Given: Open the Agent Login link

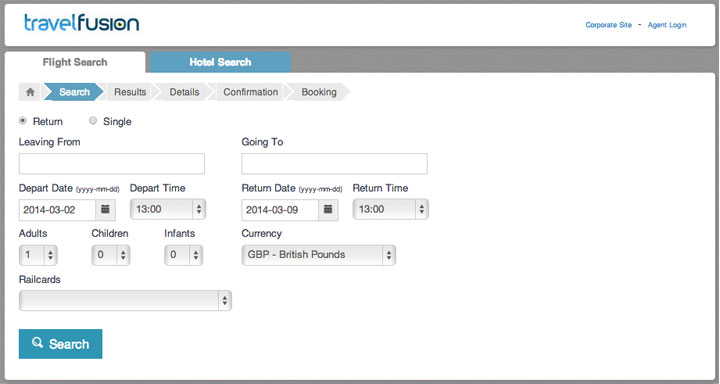Looking at the screenshot, I should (x=667, y=25).
